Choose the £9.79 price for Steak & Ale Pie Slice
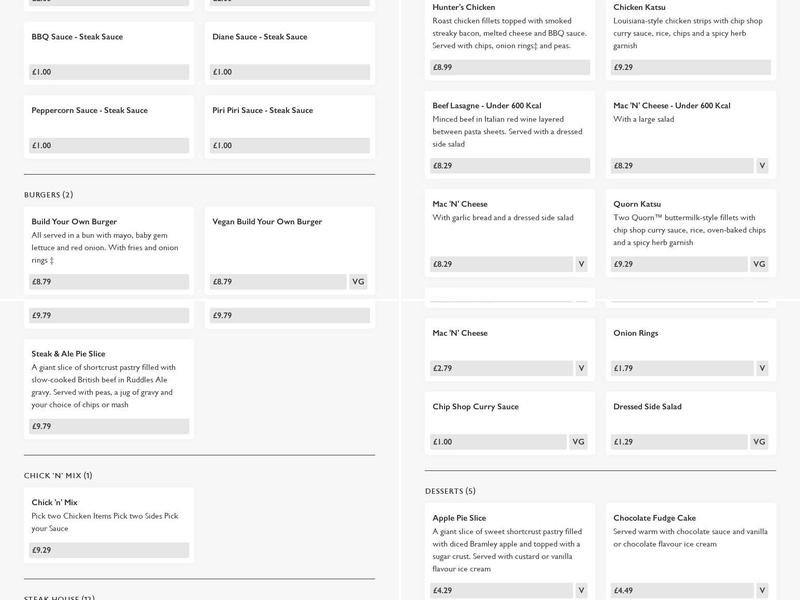This screenshot has height=600, width=800. tap(110, 426)
